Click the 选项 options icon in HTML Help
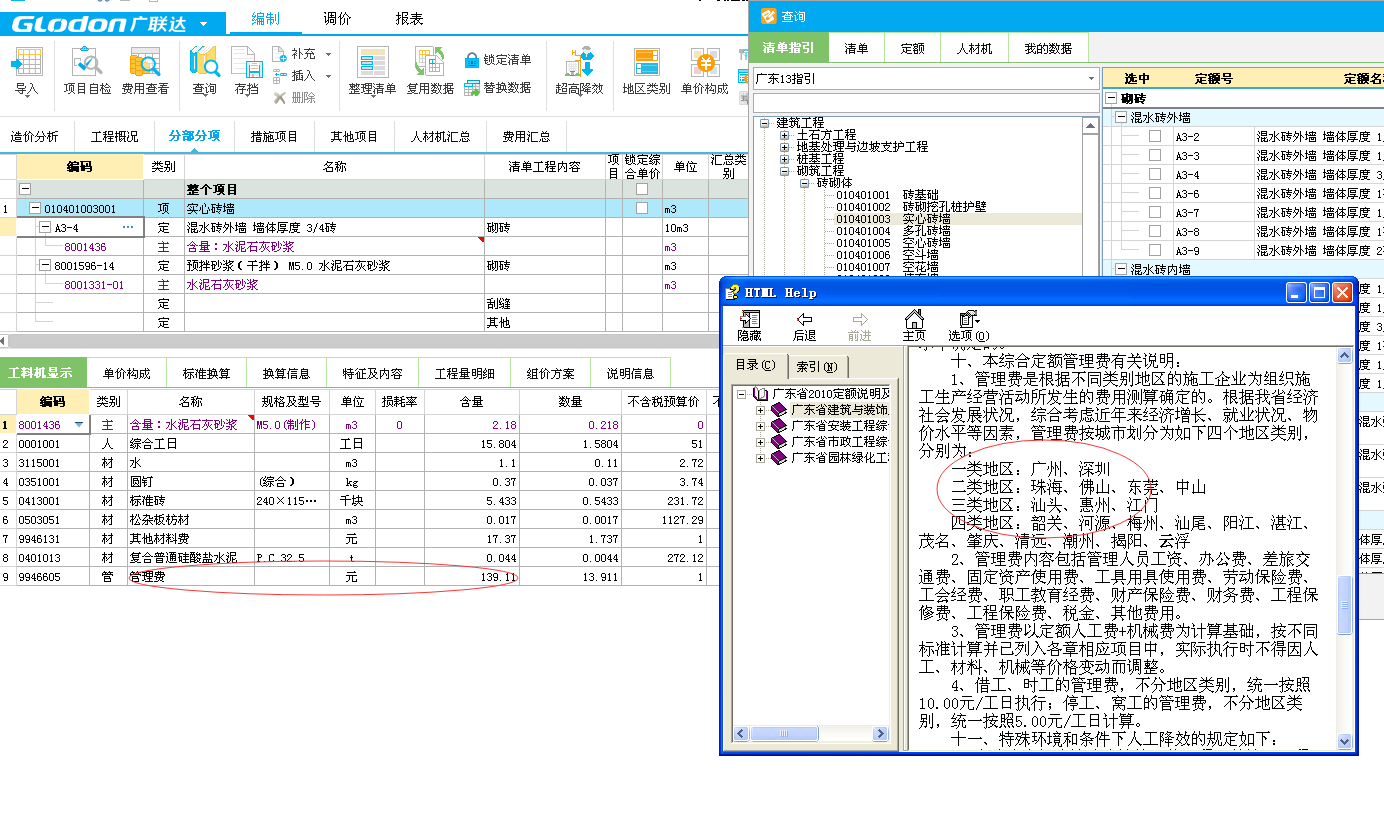The width and height of the screenshot is (1384, 836). point(968,320)
